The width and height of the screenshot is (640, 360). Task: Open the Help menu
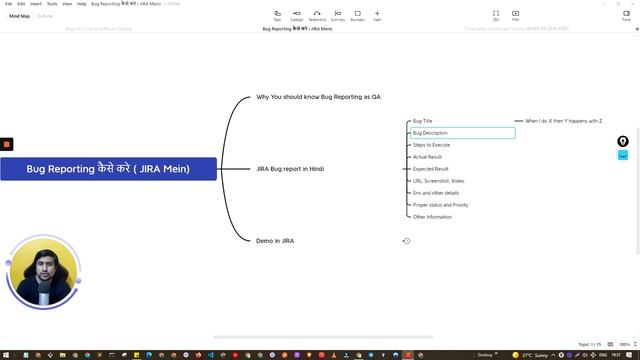pyautogui.click(x=82, y=4)
